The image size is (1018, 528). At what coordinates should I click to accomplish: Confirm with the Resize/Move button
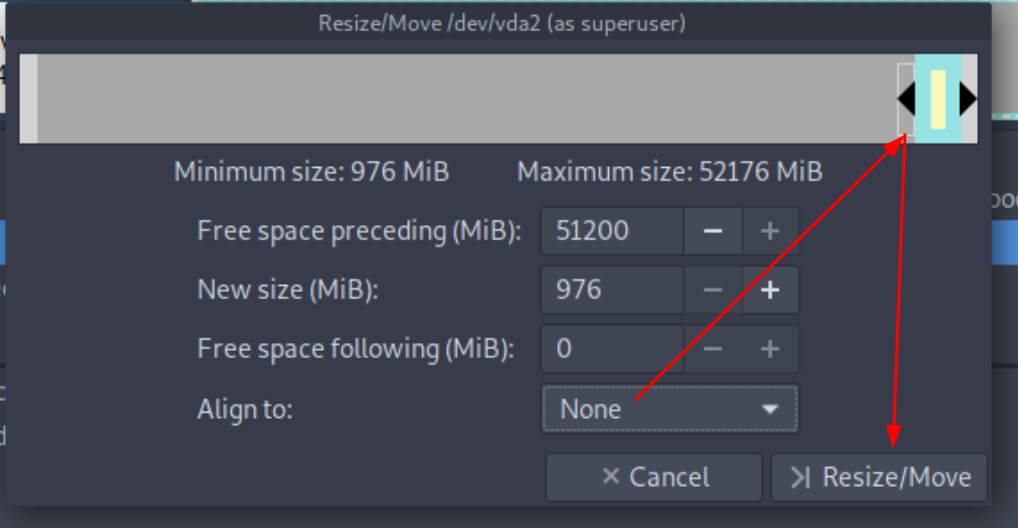point(879,477)
